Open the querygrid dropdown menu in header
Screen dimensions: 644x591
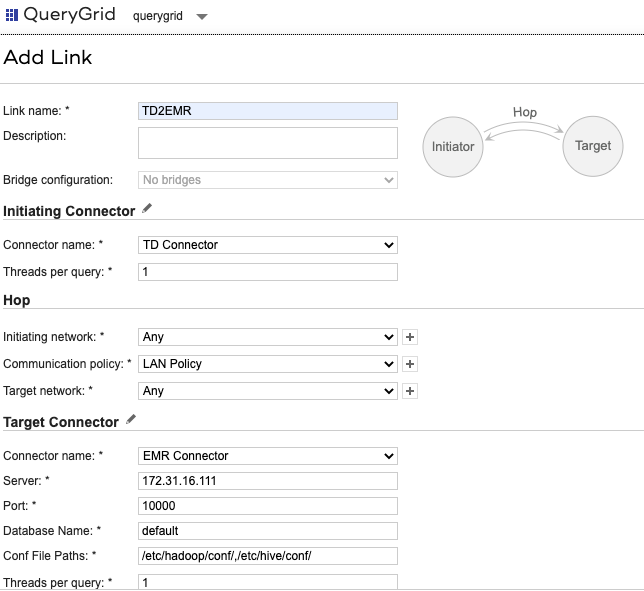202,17
